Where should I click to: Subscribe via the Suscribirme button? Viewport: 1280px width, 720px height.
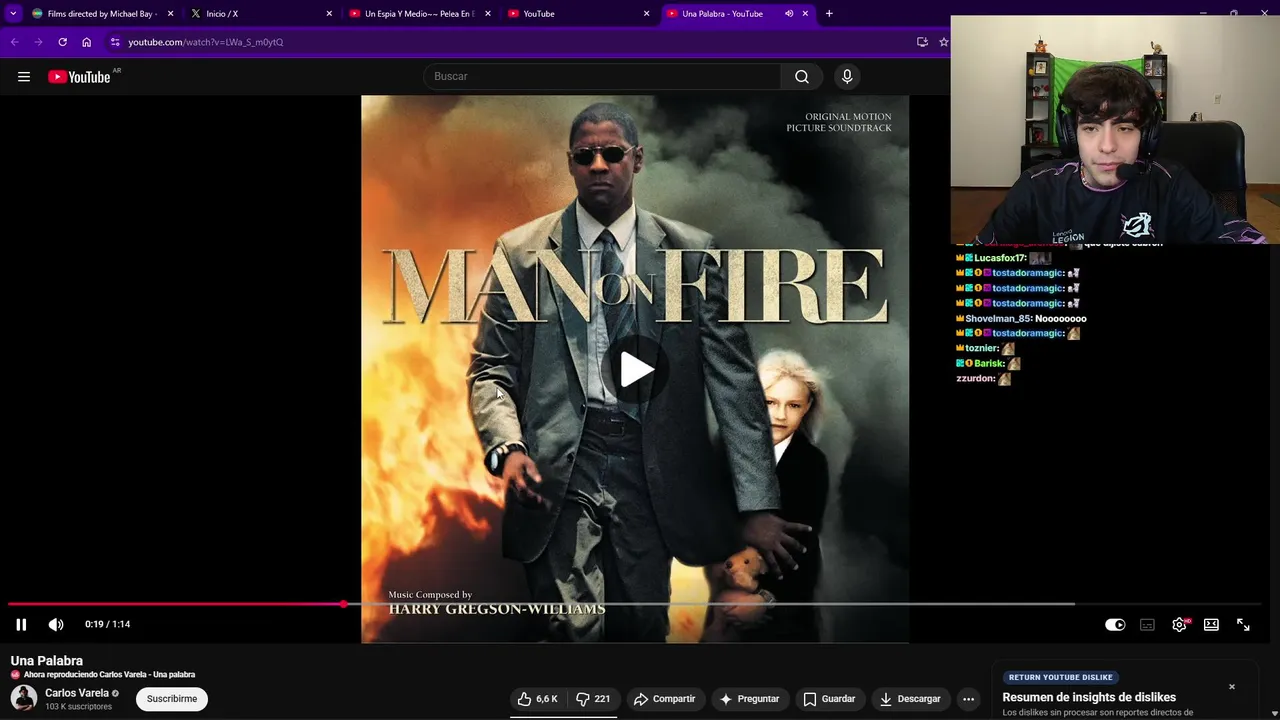click(x=172, y=699)
